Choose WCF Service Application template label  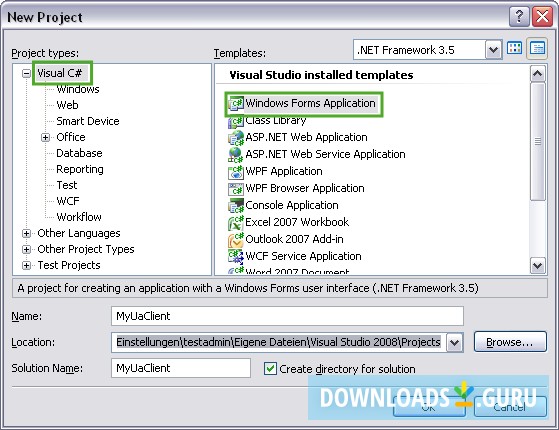303,256
